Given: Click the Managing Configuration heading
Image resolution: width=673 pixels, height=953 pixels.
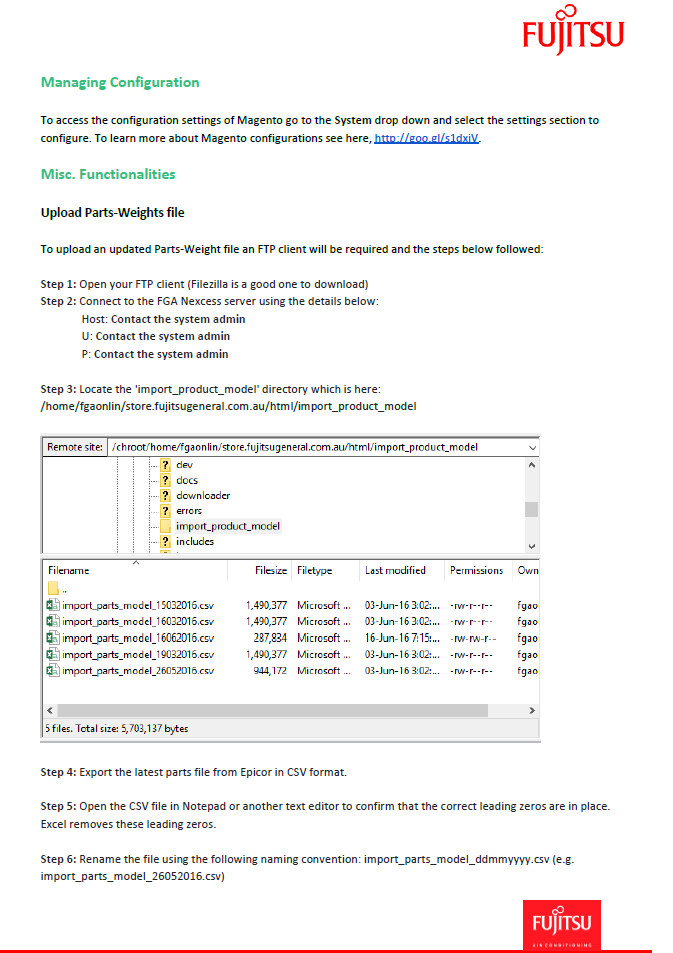Looking at the screenshot, I should 120,82.
